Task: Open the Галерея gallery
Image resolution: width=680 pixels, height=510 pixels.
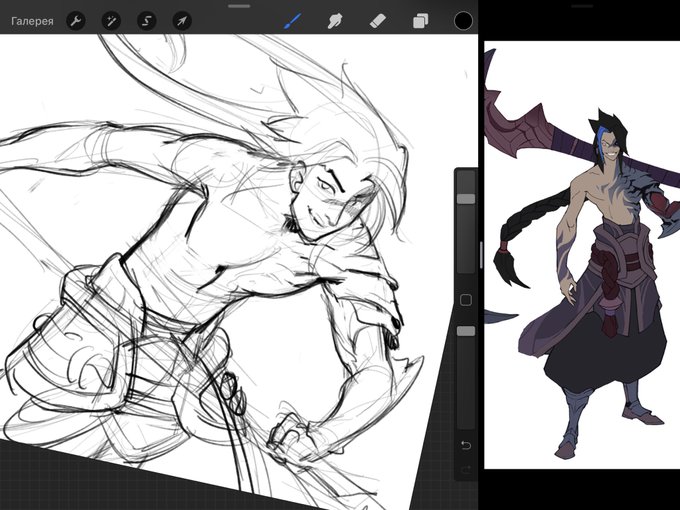Action: 33,21
